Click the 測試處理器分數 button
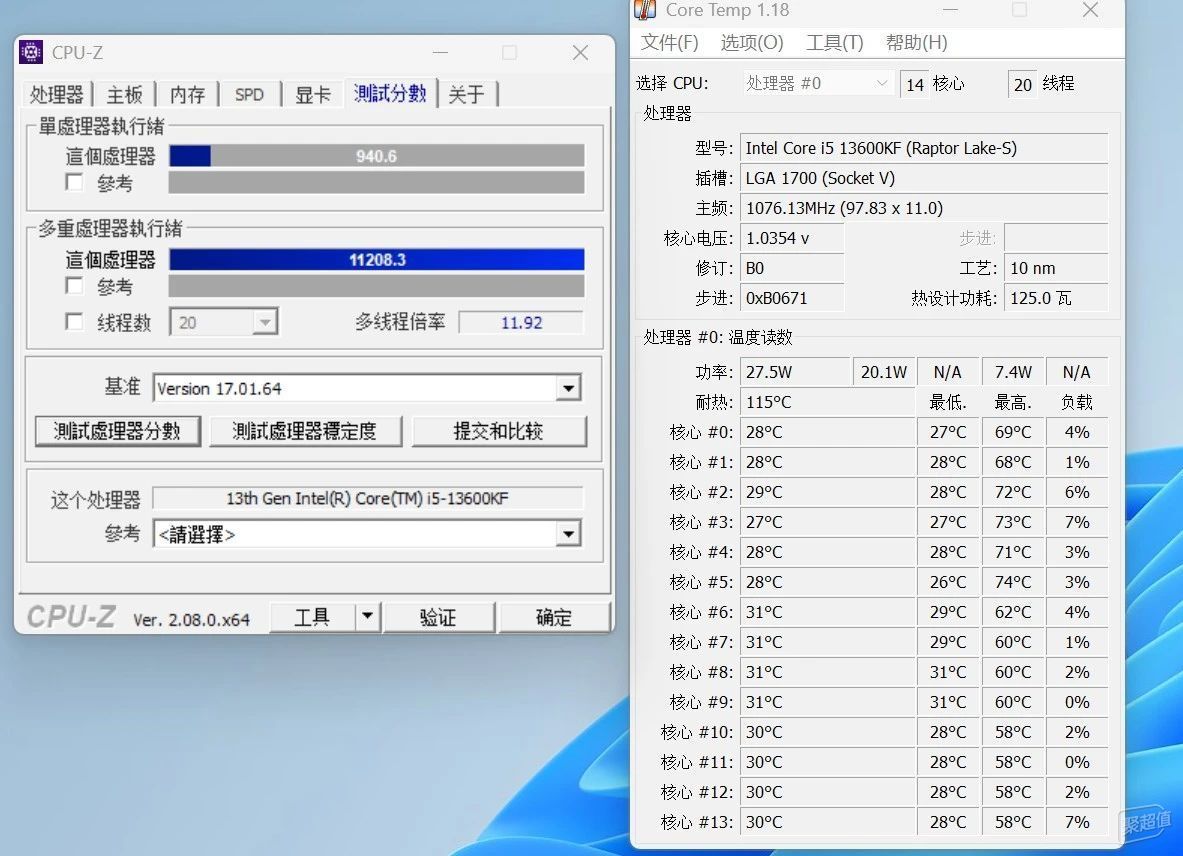The width and height of the screenshot is (1183, 856). [x=118, y=431]
